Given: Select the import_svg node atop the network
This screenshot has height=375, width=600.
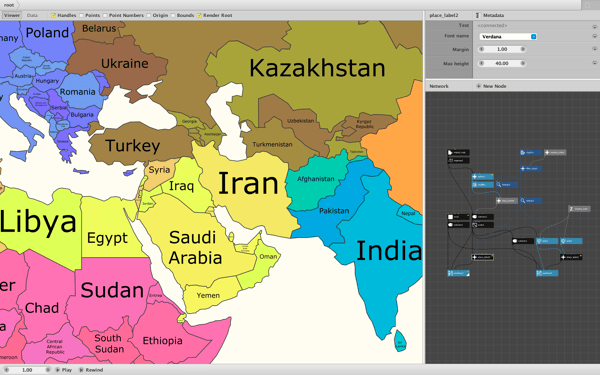Looking at the screenshot, I should pos(458,152).
